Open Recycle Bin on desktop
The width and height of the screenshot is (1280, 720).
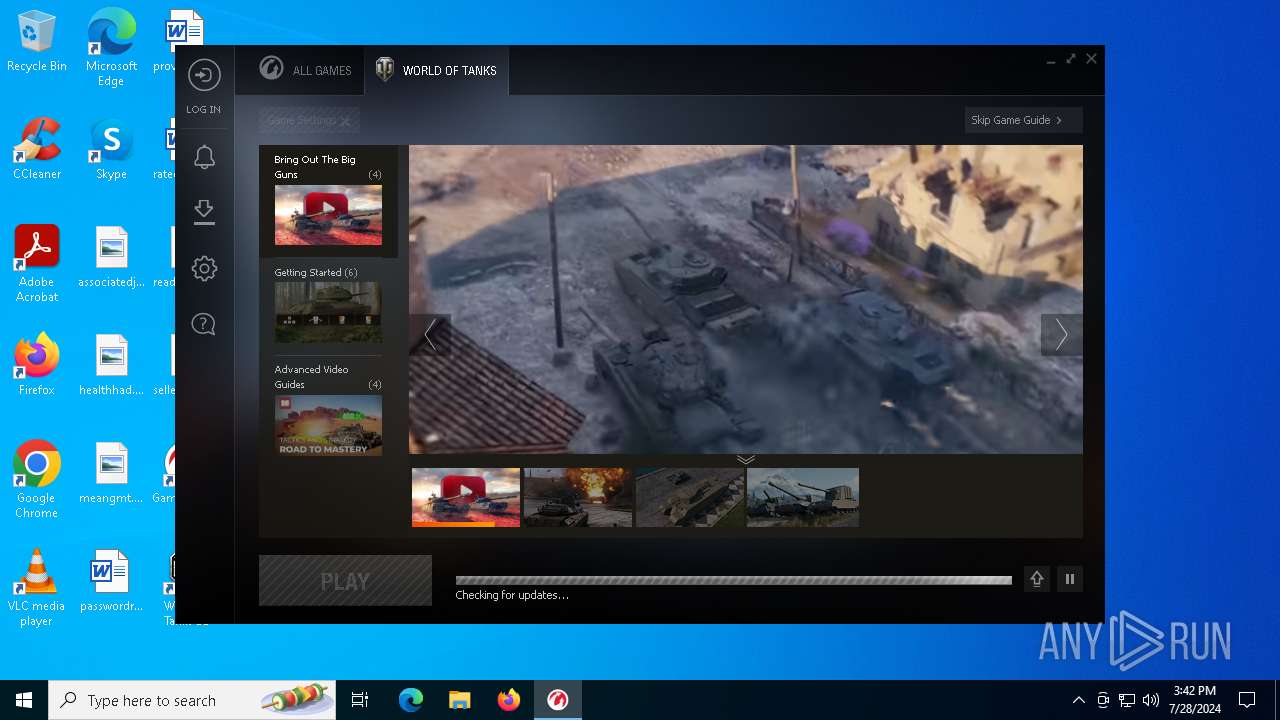click(x=37, y=42)
